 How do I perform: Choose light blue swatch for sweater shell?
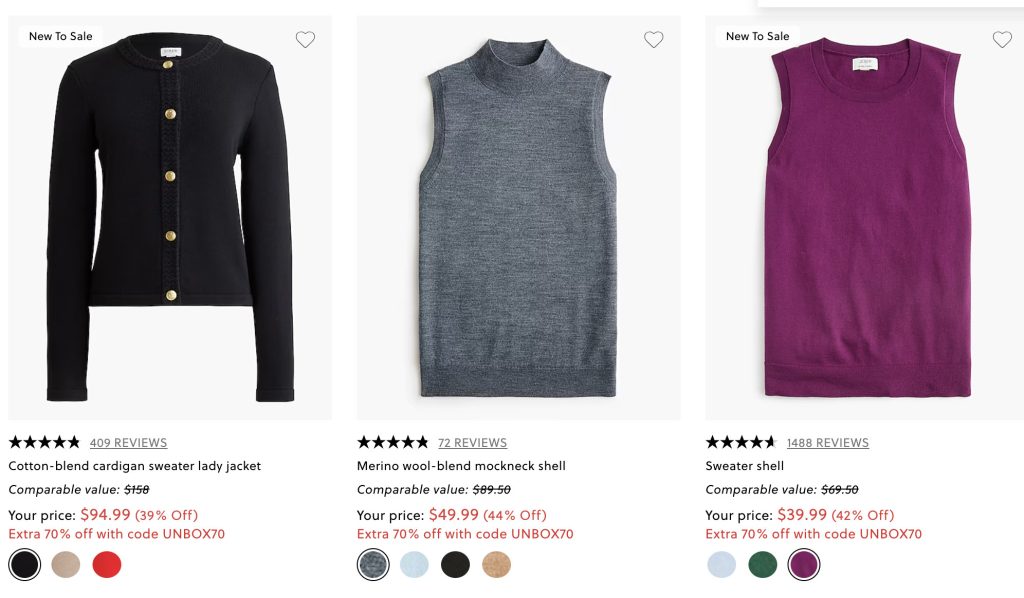[x=721, y=565]
